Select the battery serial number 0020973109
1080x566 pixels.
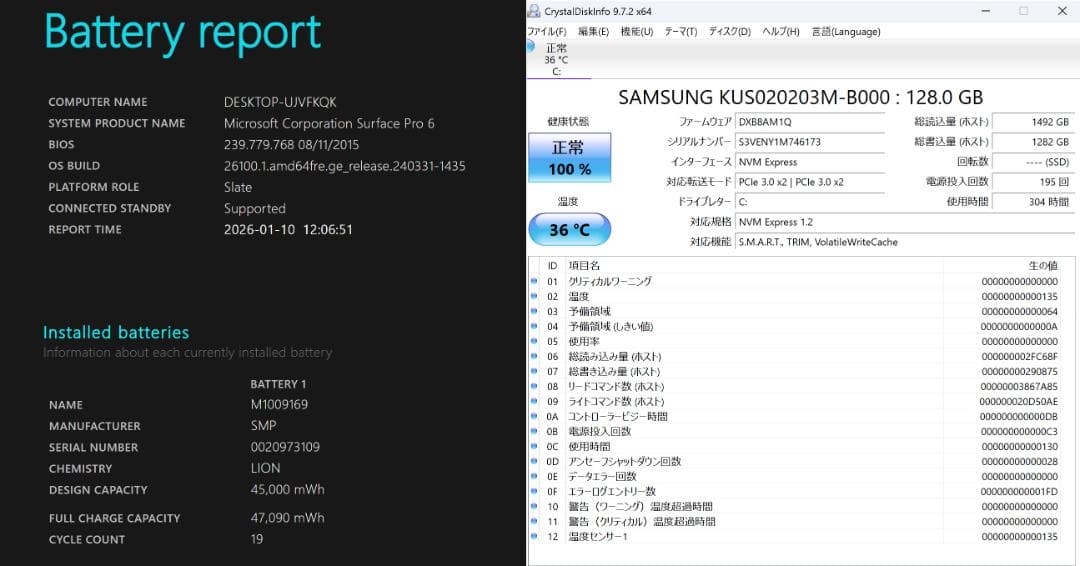(x=285, y=447)
